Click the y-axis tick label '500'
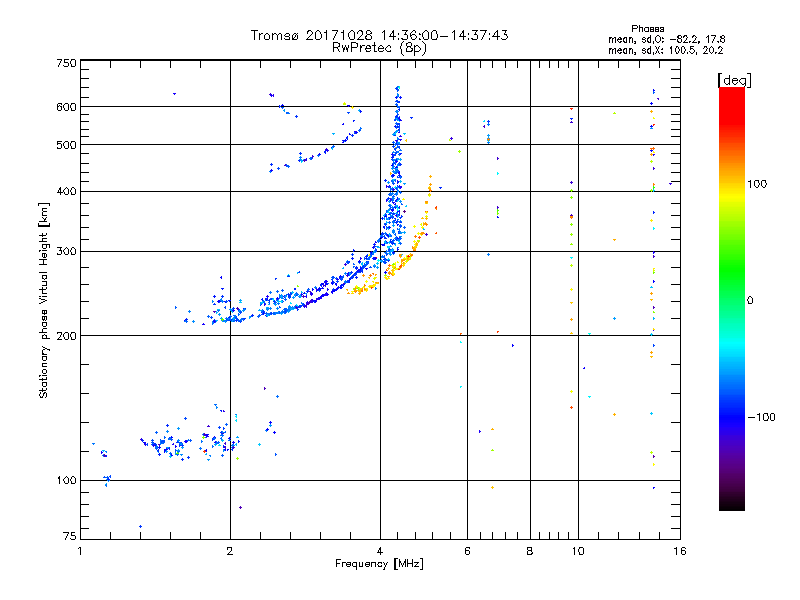Viewport: 800px width, 600px height. pos(66,145)
